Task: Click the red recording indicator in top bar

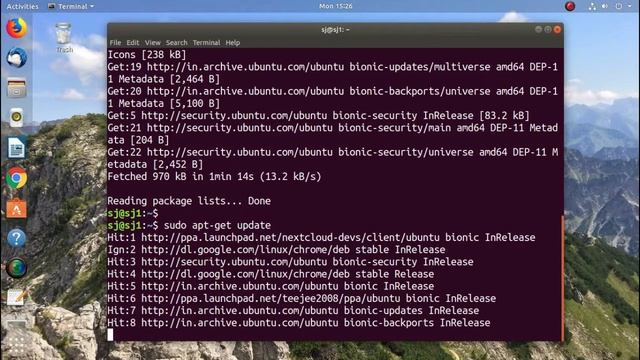Action: click(x=570, y=6)
